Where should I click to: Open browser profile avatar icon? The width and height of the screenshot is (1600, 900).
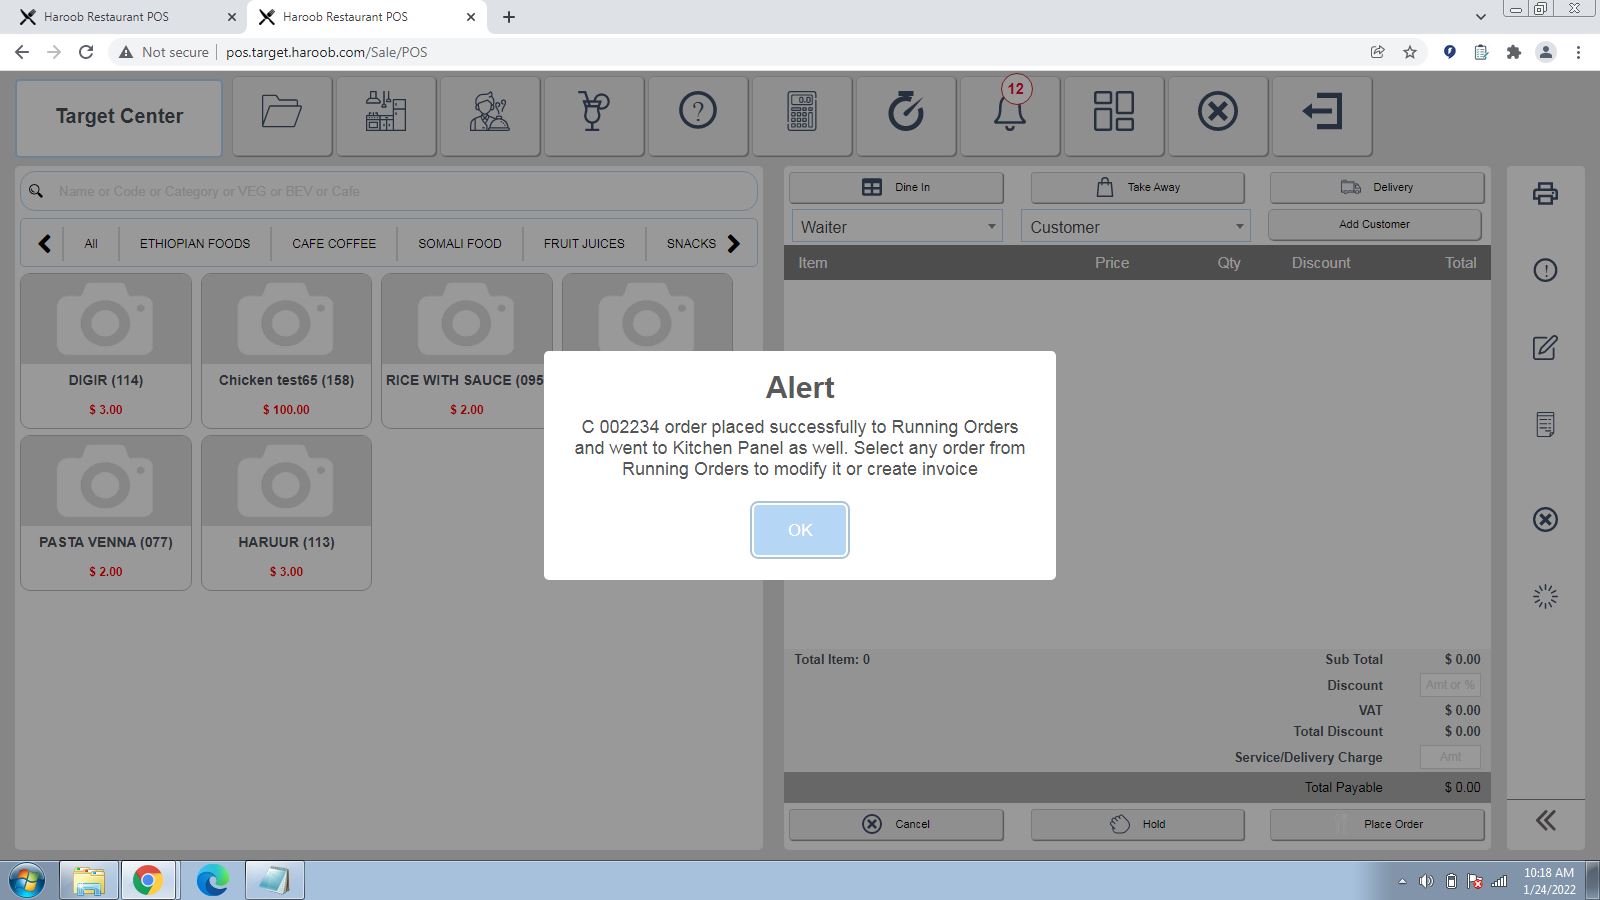pyautogui.click(x=1546, y=52)
